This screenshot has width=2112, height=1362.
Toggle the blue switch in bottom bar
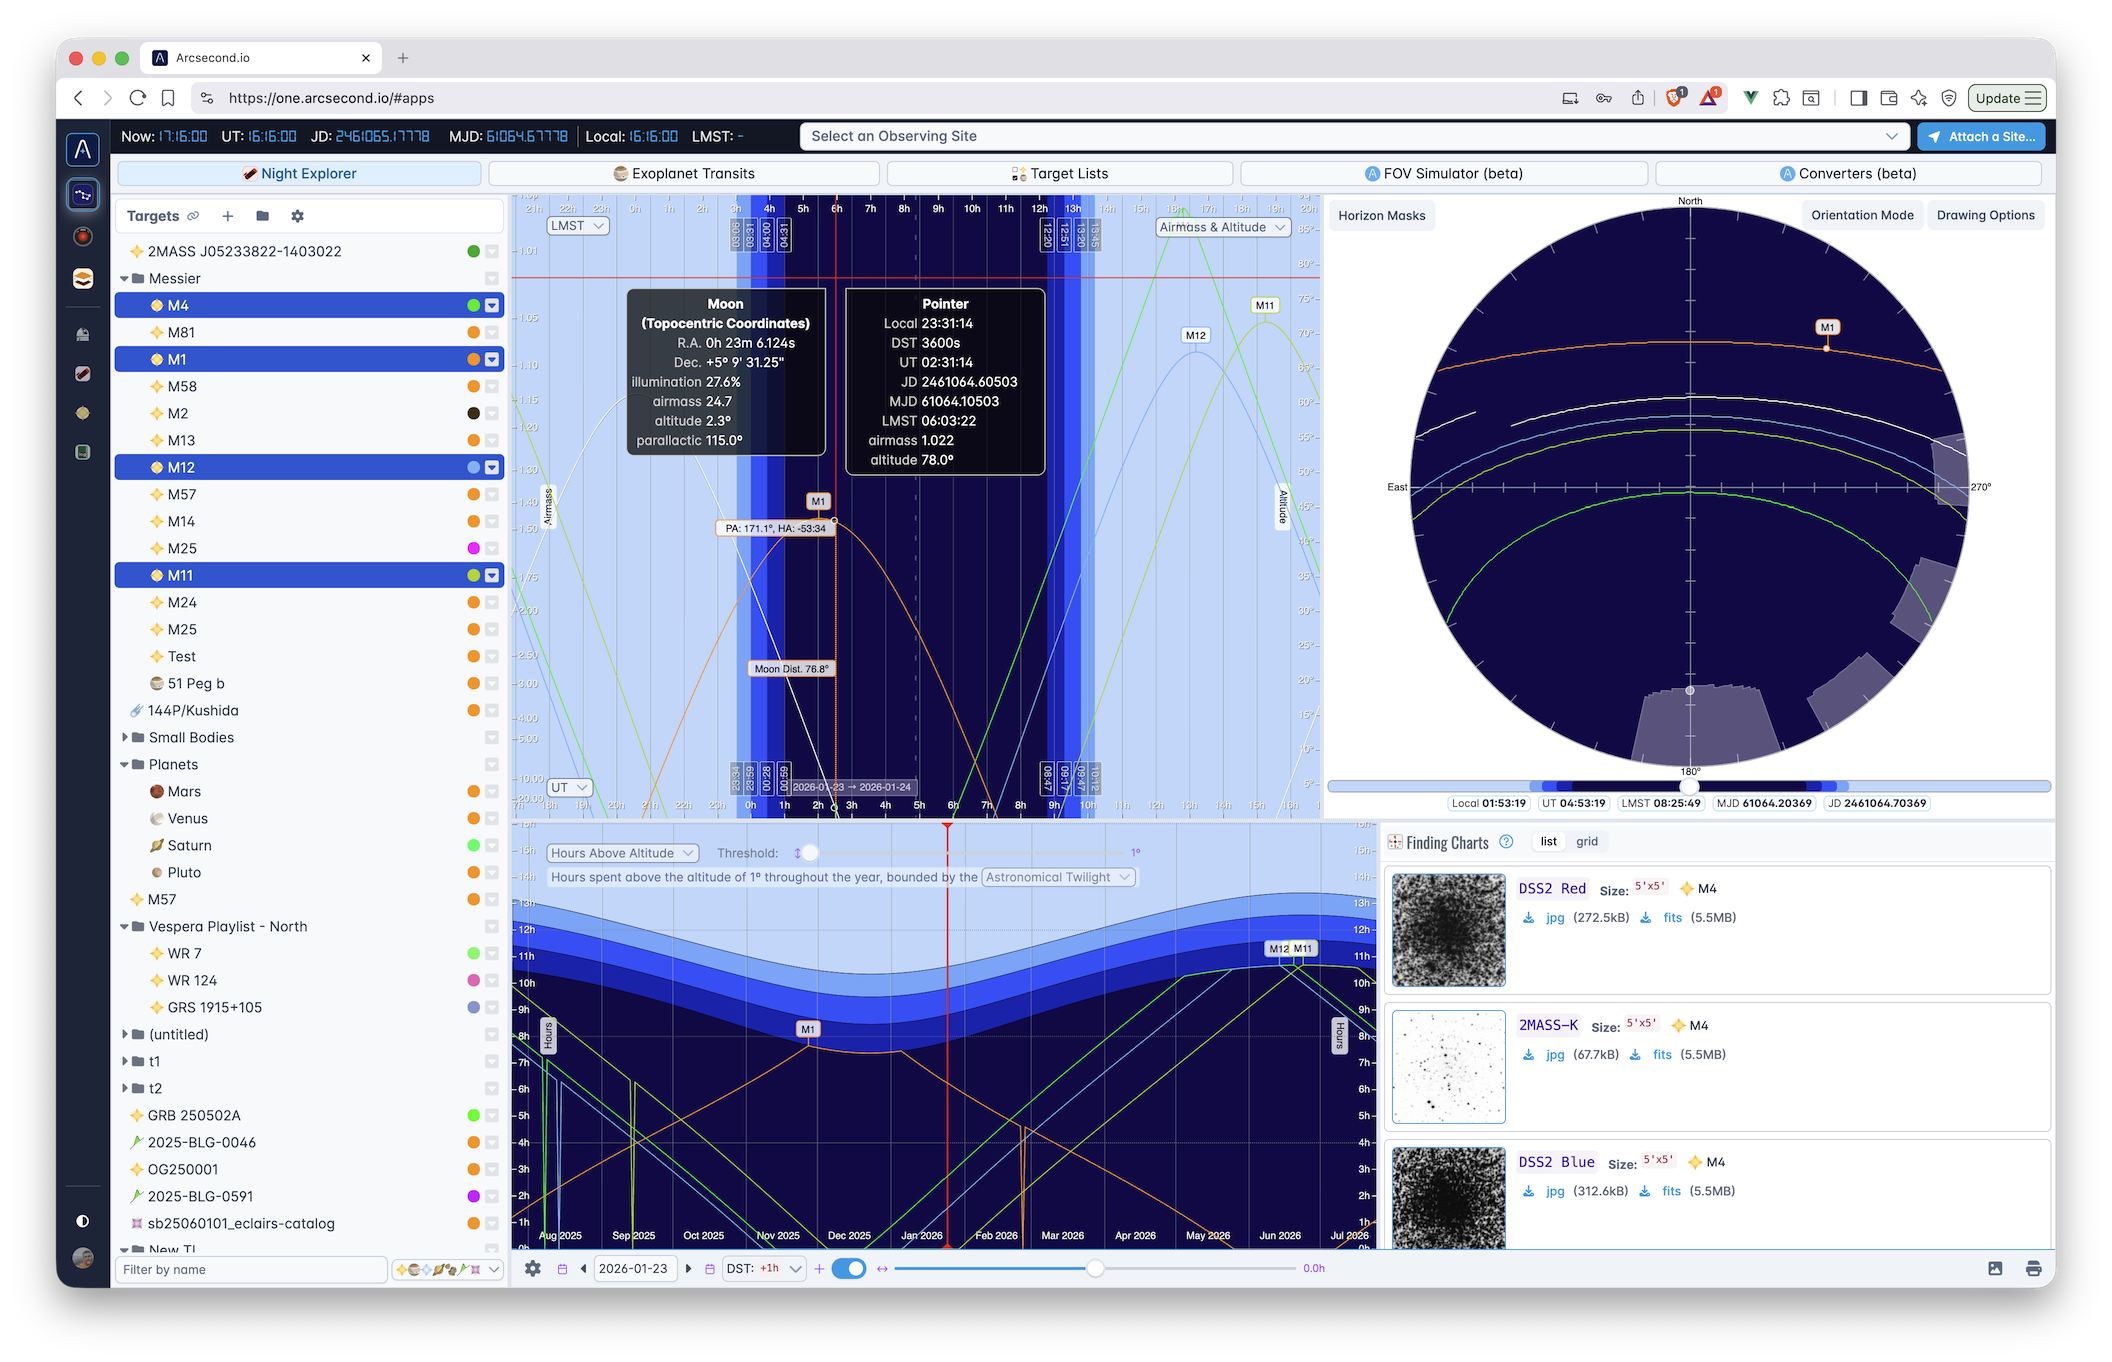tap(849, 1269)
